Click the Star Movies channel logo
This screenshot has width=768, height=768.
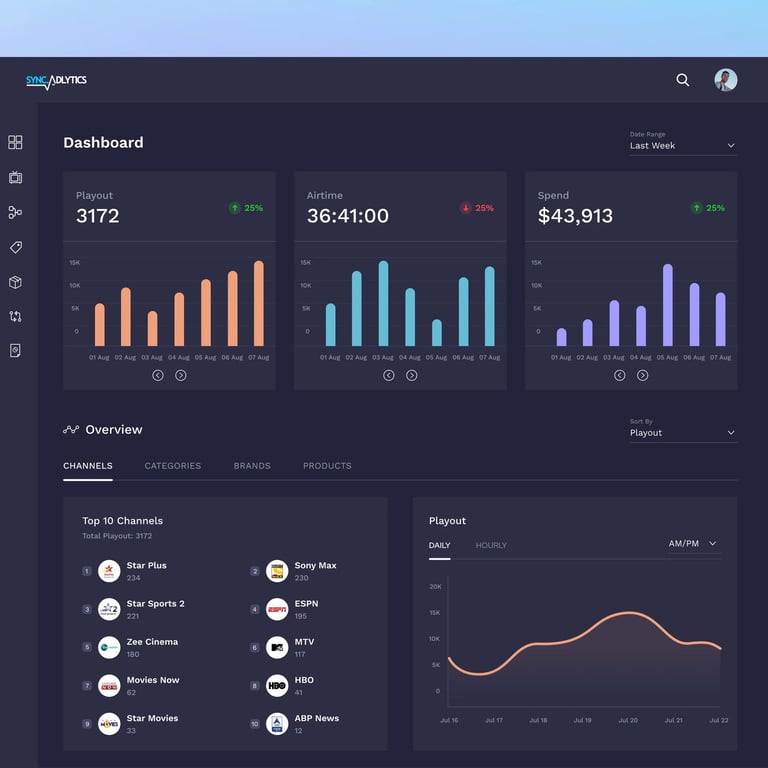click(x=109, y=724)
